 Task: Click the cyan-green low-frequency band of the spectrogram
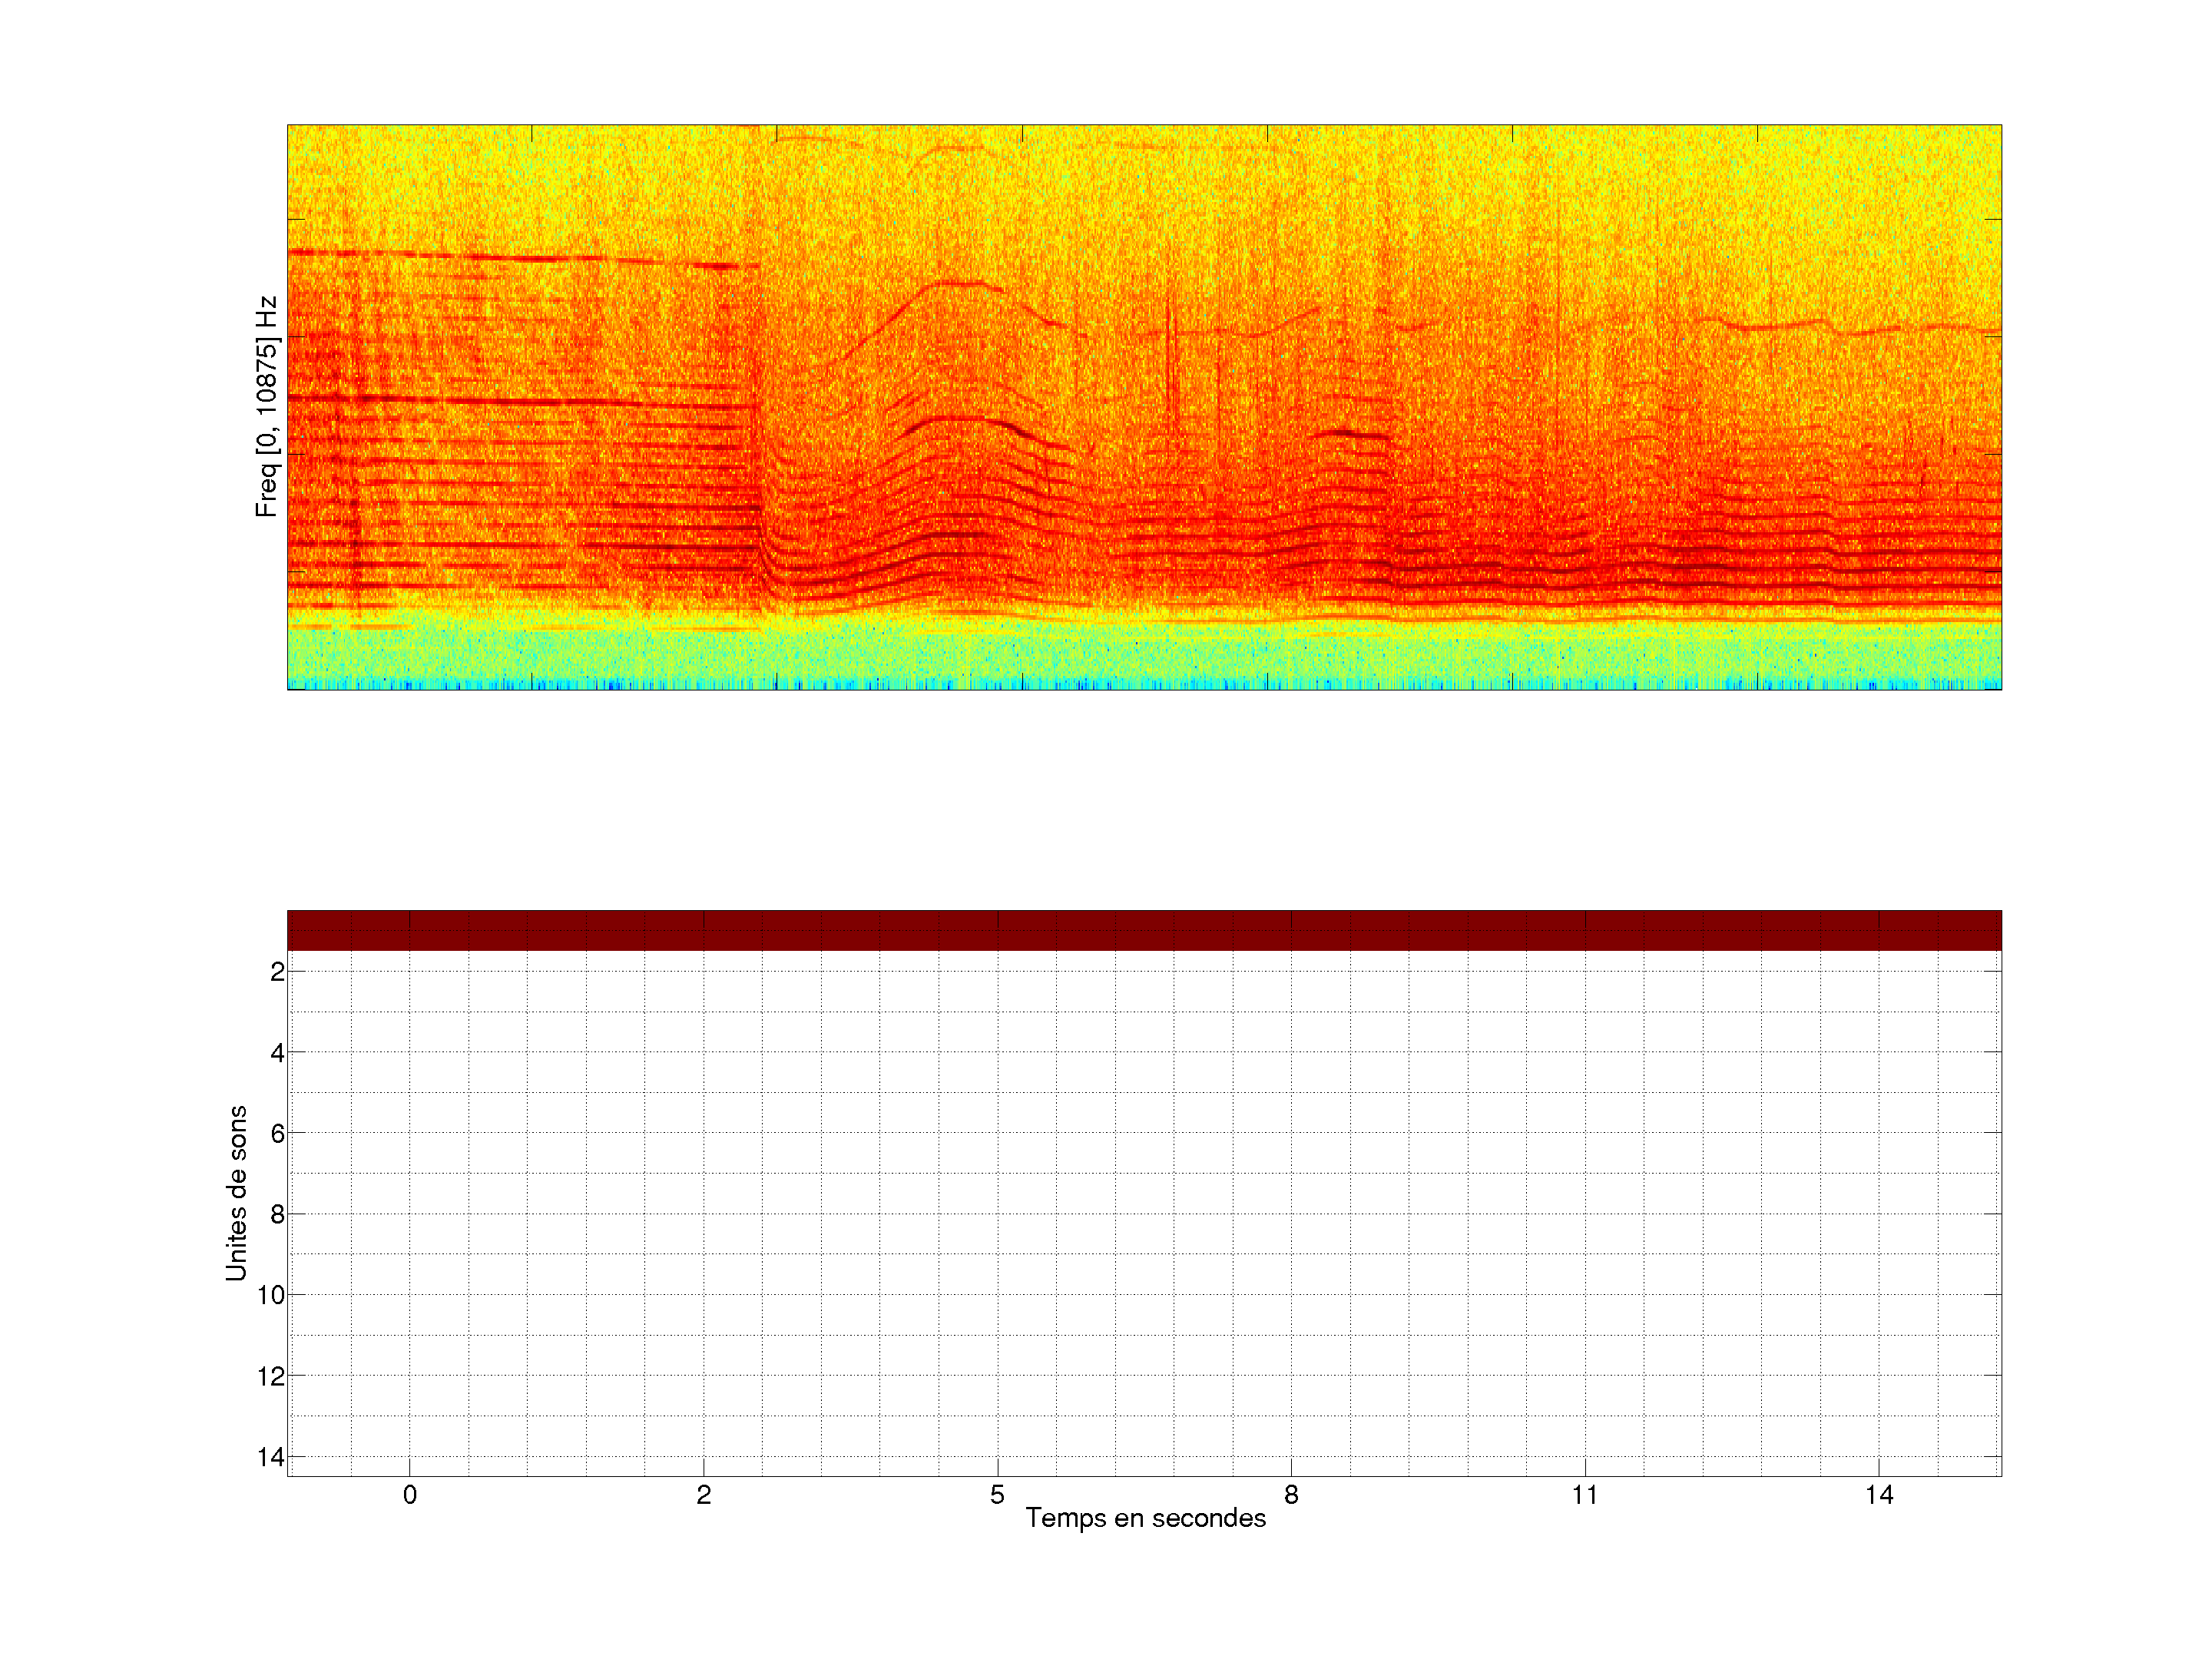coord(1144,655)
